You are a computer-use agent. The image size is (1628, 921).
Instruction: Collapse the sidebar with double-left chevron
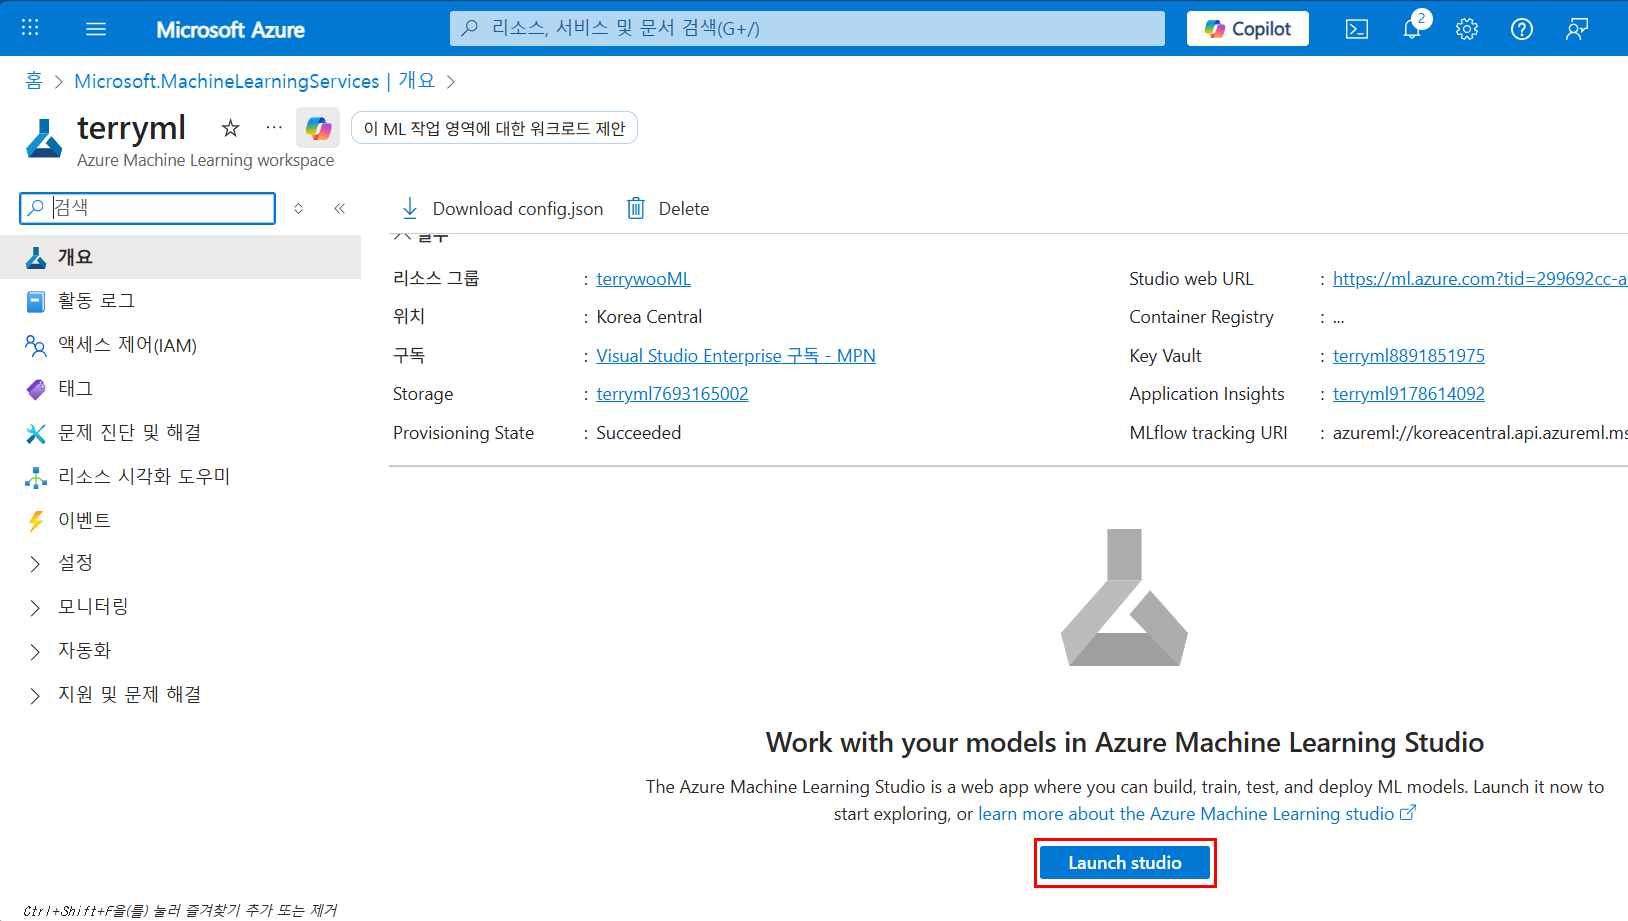pyautogui.click(x=339, y=208)
